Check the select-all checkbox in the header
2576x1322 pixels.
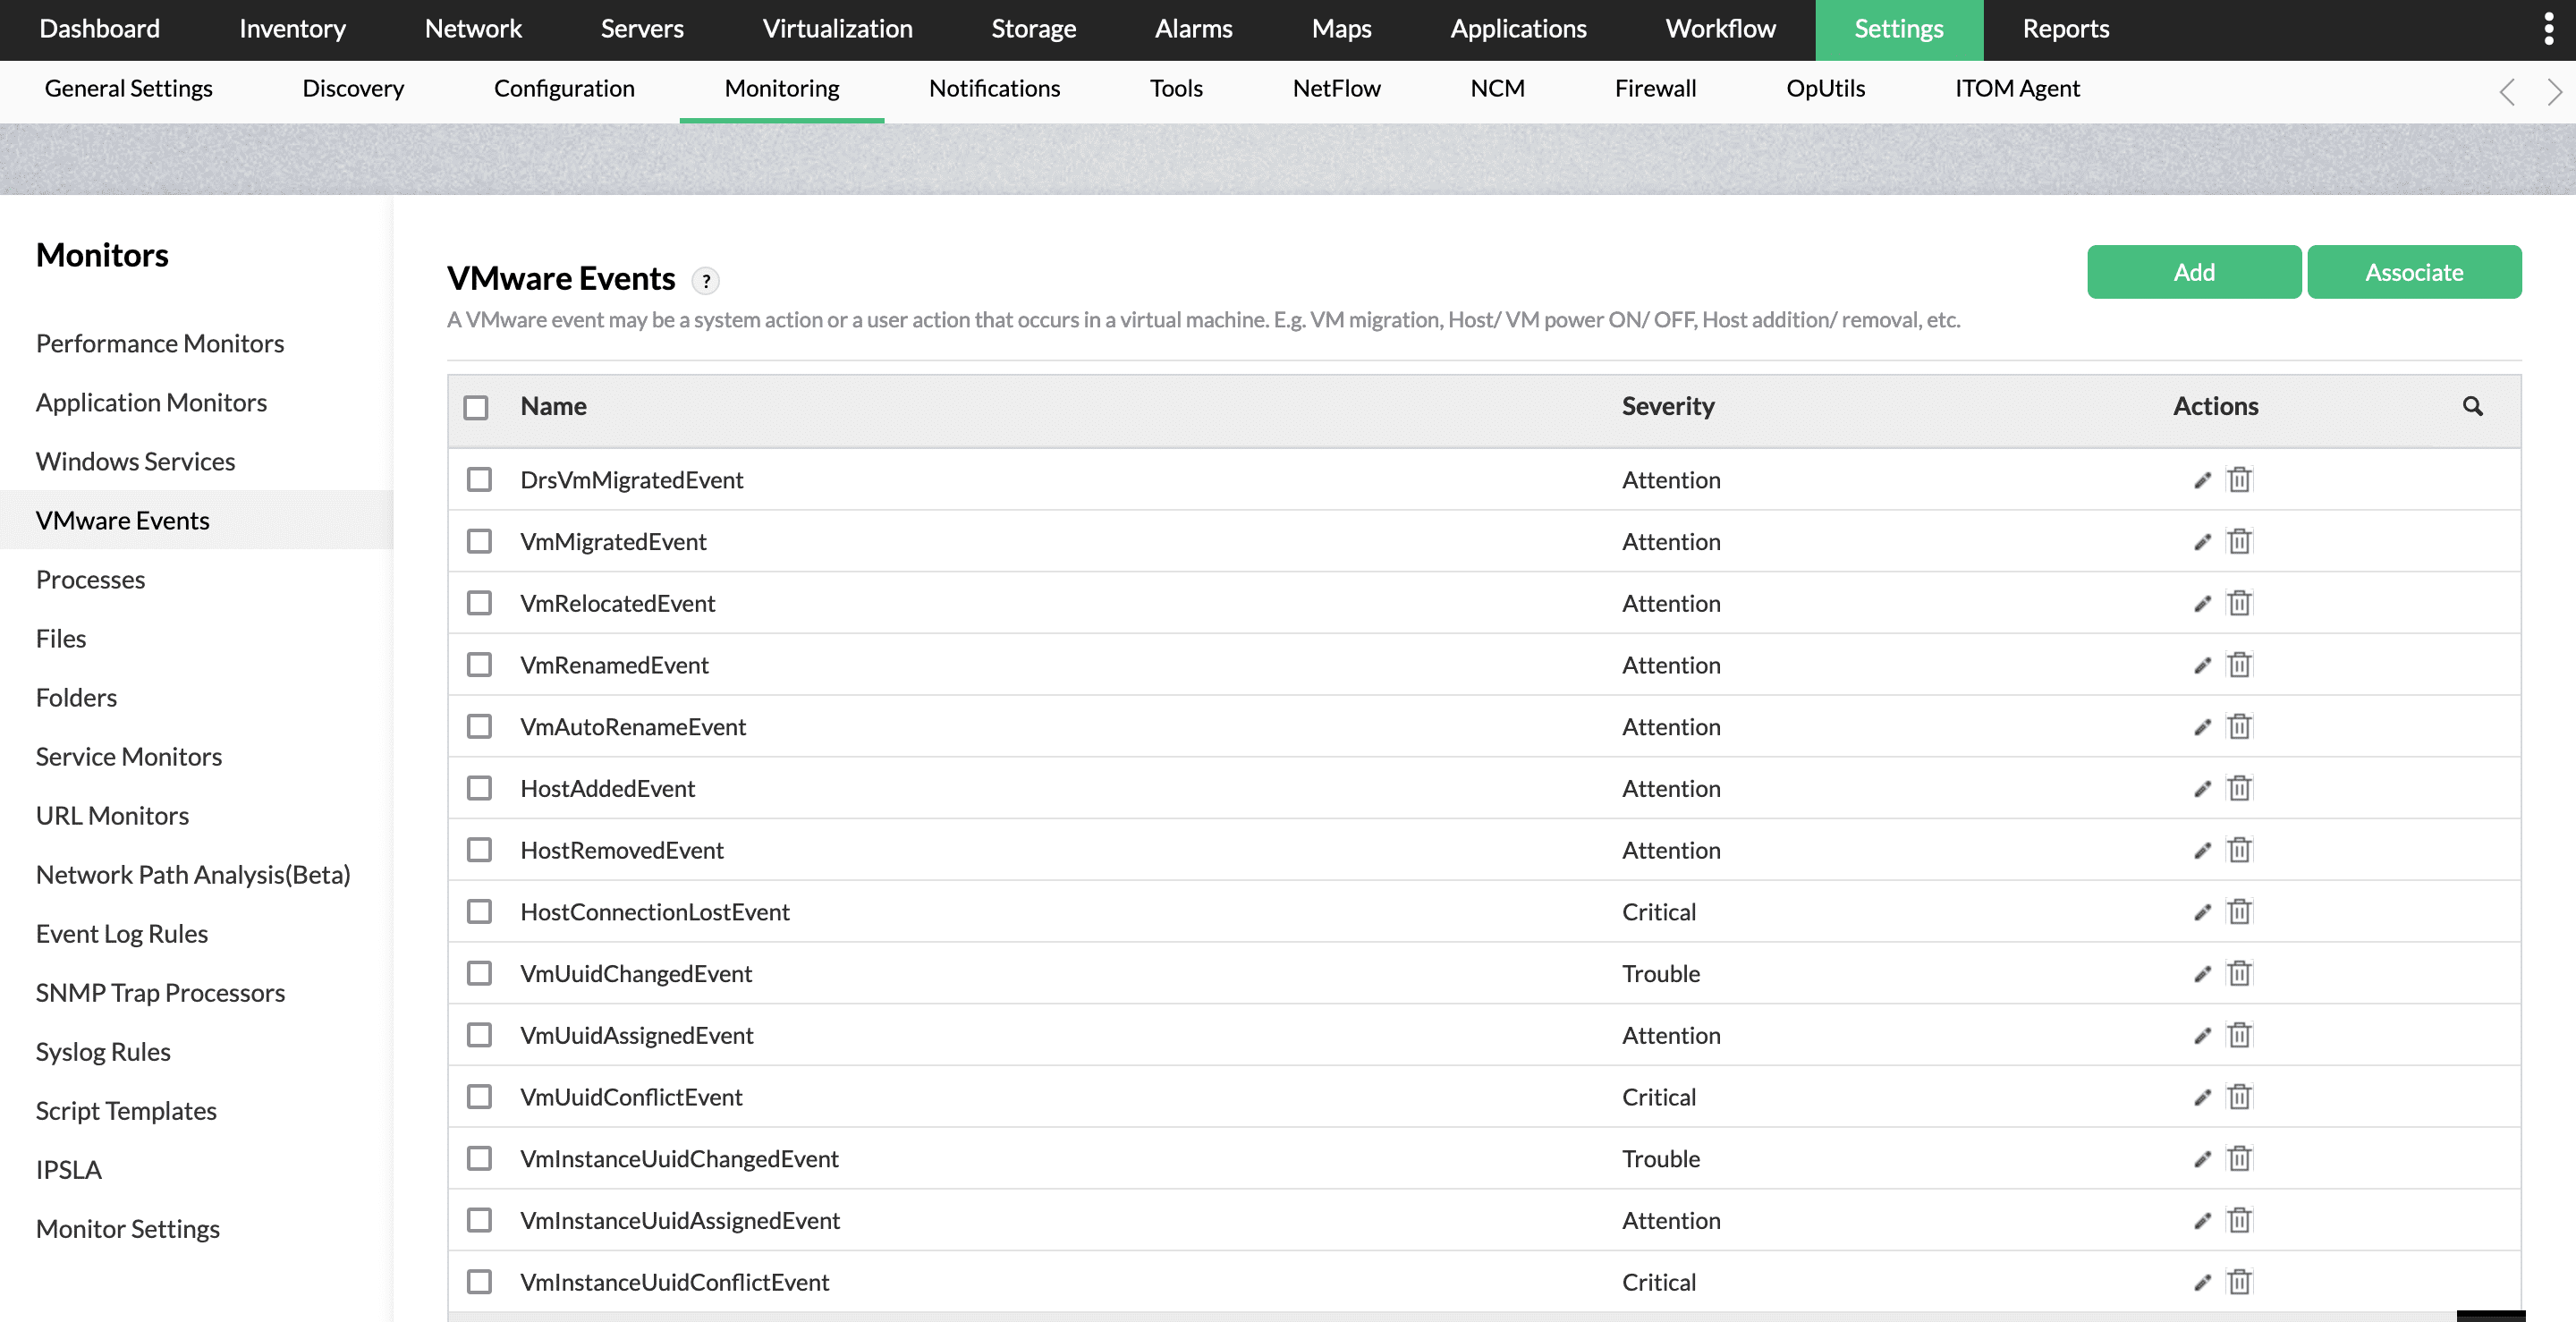pyautogui.click(x=476, y=407)
